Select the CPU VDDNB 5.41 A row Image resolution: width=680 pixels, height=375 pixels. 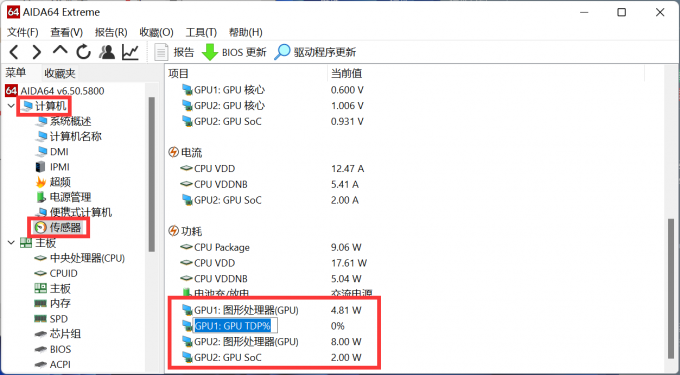coord(270,184)
